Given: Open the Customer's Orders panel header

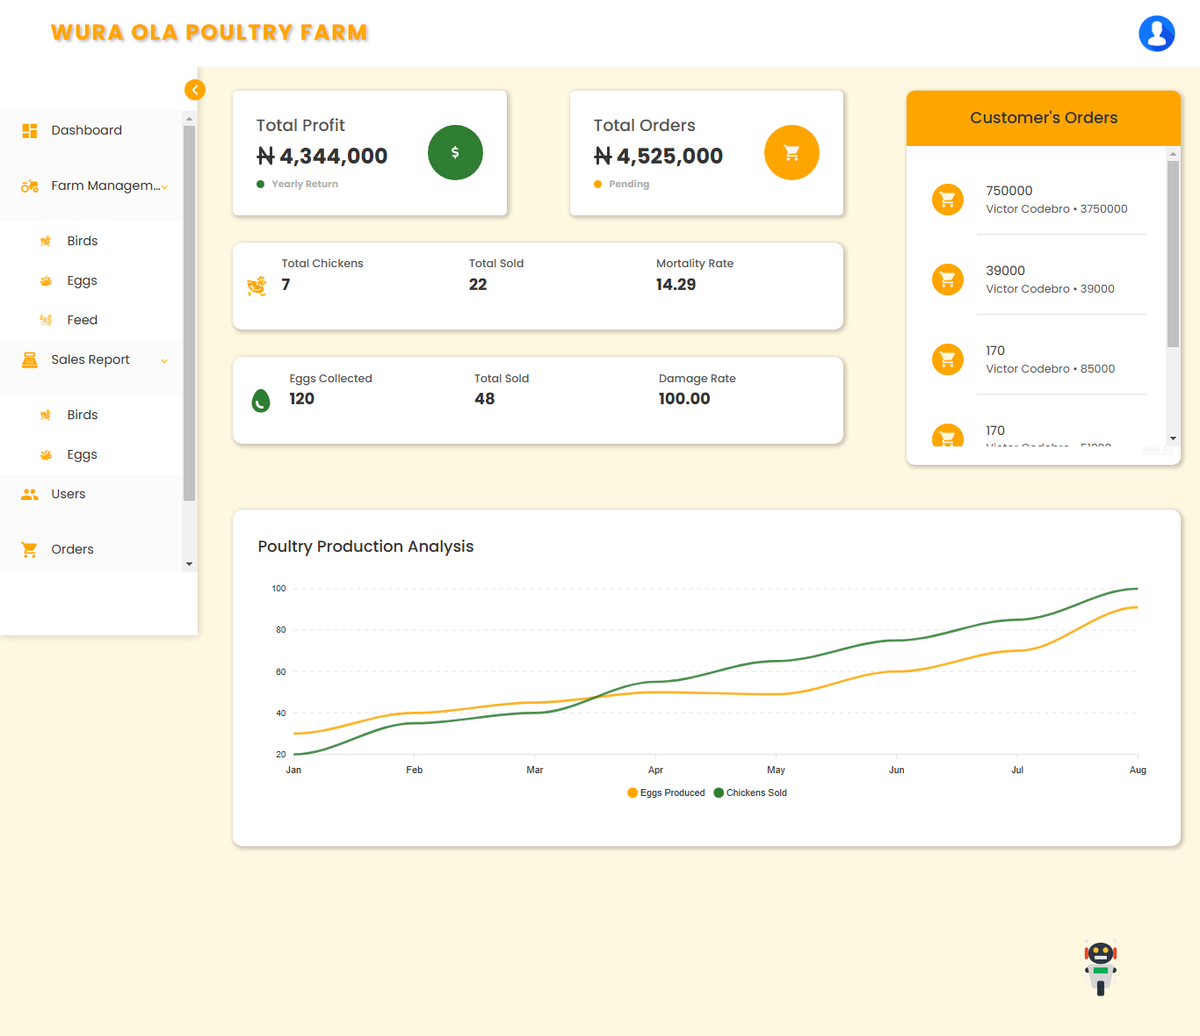Looking at the screenshot, I should point(1043,118).
